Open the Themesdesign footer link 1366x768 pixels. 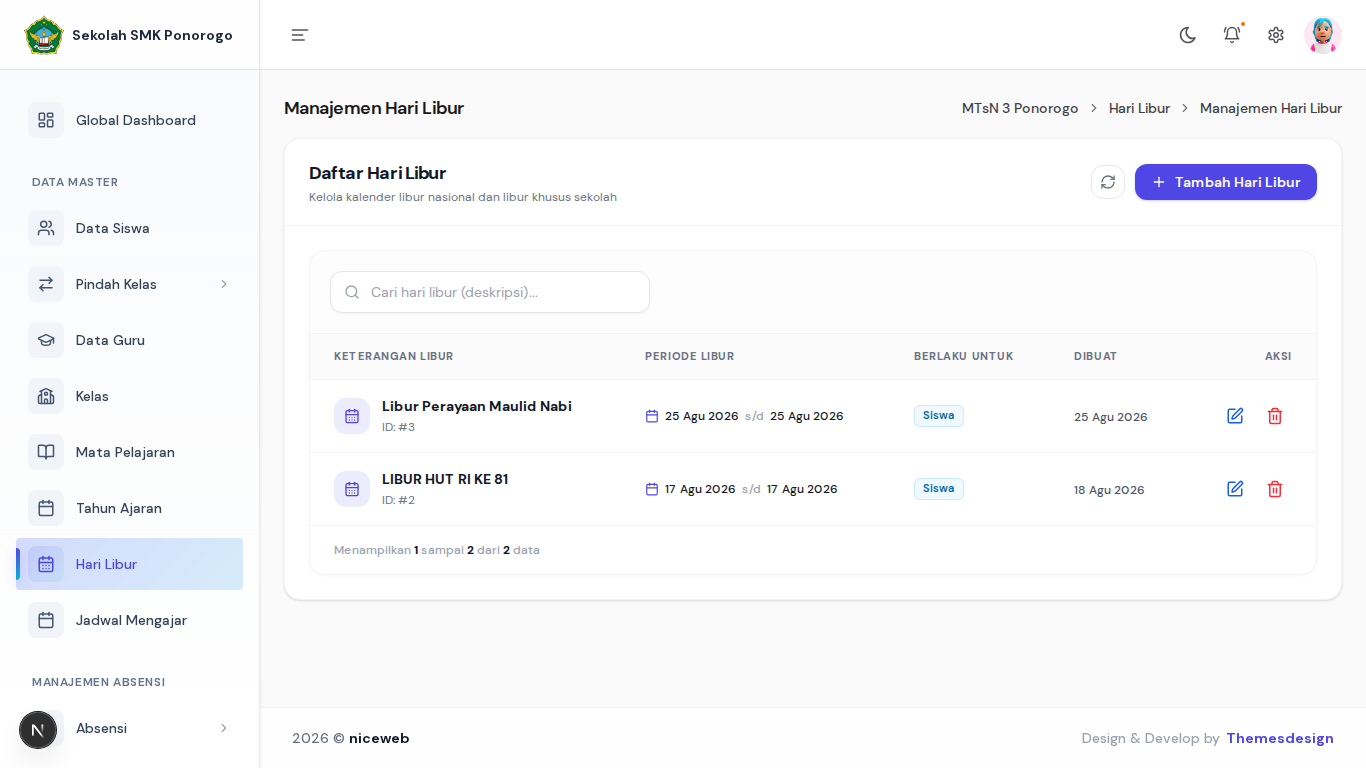(1280, 738)
